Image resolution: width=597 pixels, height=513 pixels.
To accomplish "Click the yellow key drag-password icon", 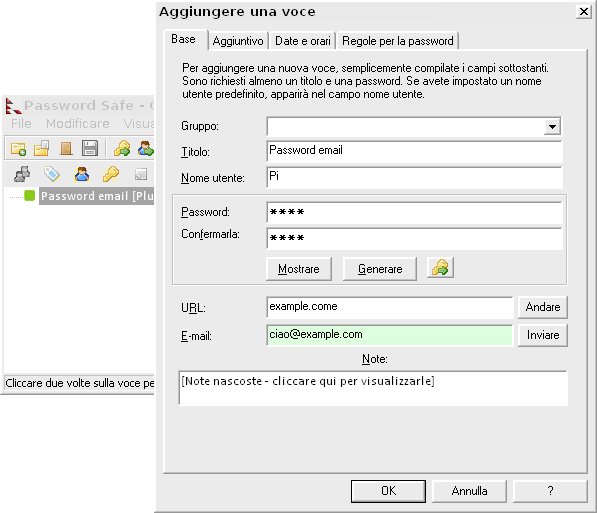I will pyautogui.click(x=111, y=174).
